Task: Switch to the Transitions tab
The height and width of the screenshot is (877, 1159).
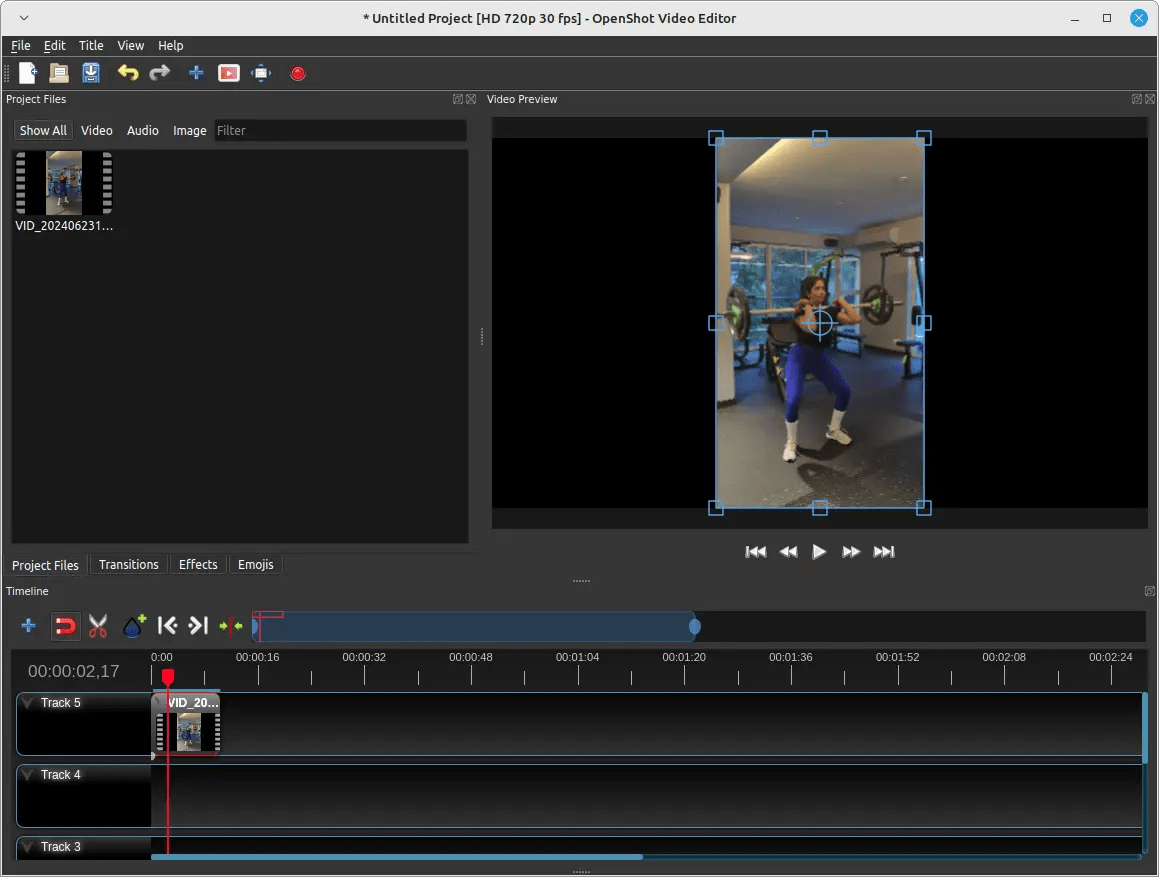Action: click(129, 564)
